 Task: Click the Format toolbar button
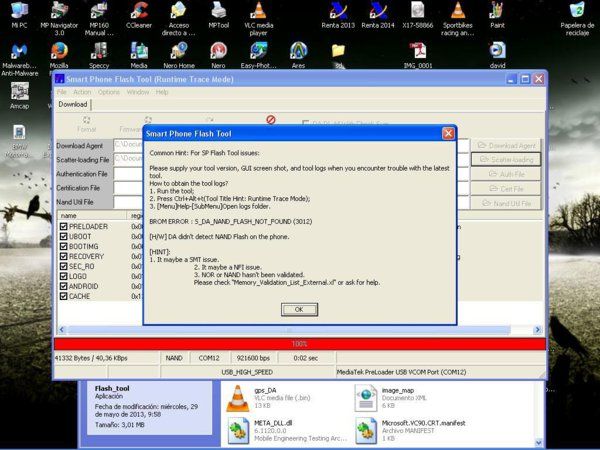coord(87,124)
